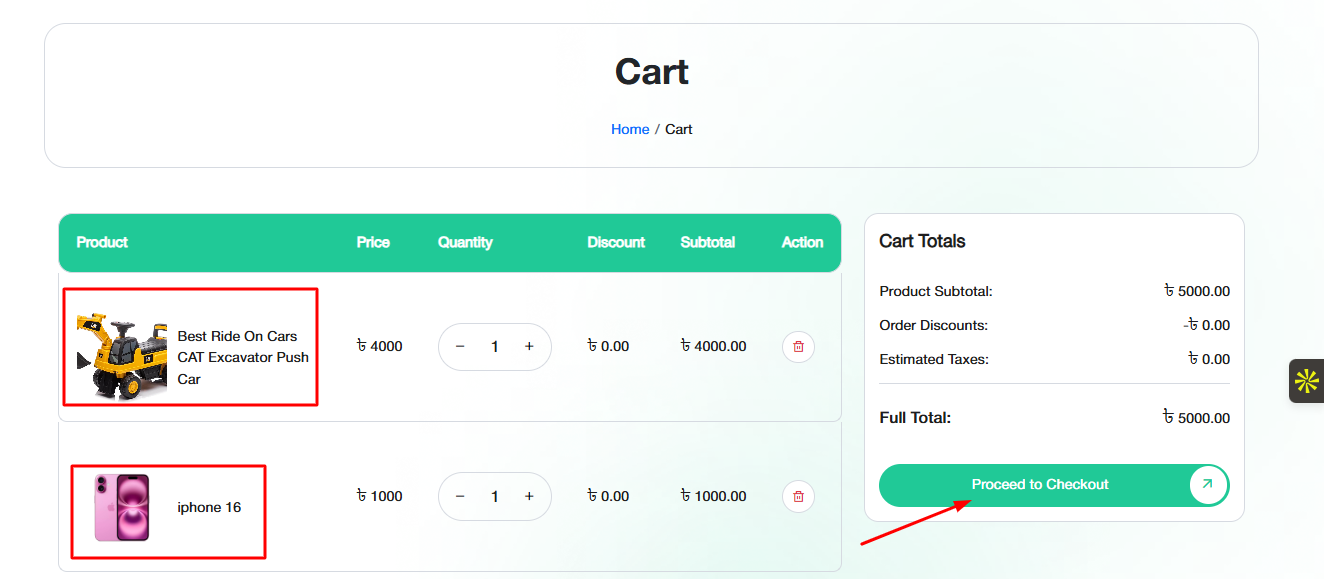Click the Quantity column header

(x=465, y=242)
